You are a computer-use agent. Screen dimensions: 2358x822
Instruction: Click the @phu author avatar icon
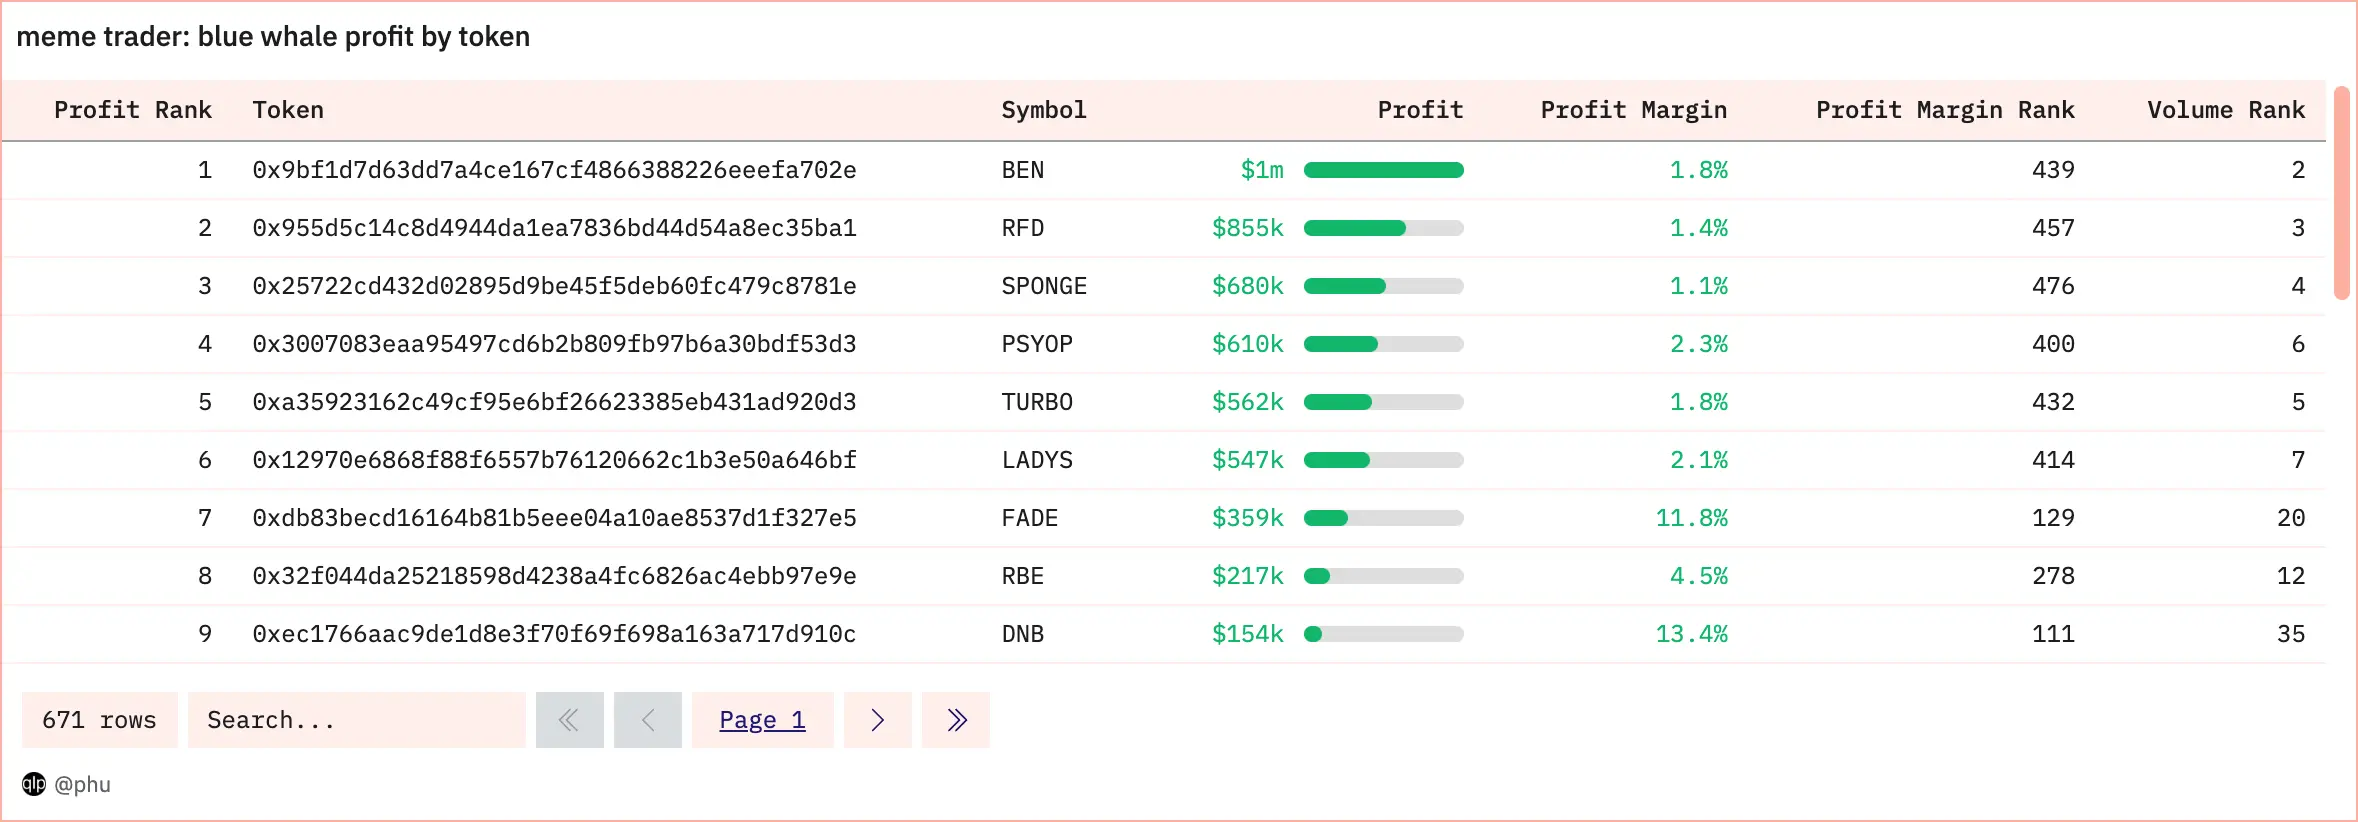pyautogui.click(x=34, y=784)
